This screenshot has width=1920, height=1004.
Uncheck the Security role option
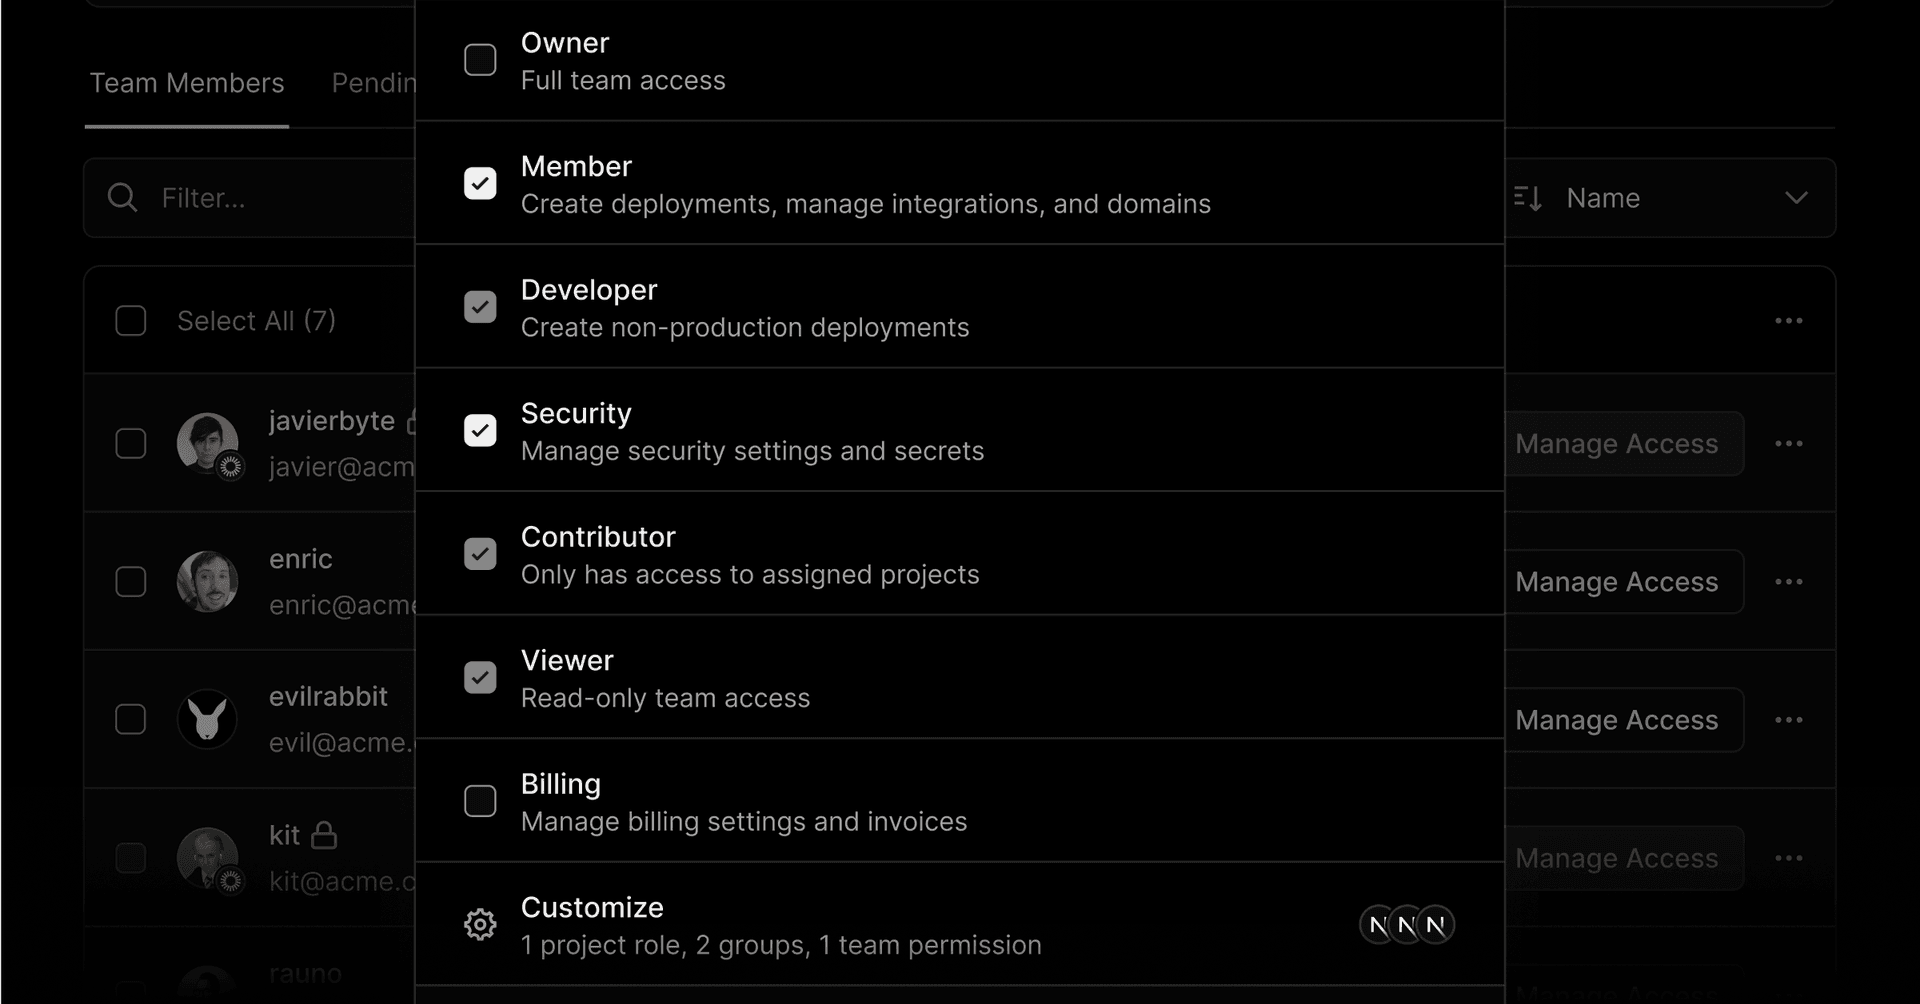point(480,431)
